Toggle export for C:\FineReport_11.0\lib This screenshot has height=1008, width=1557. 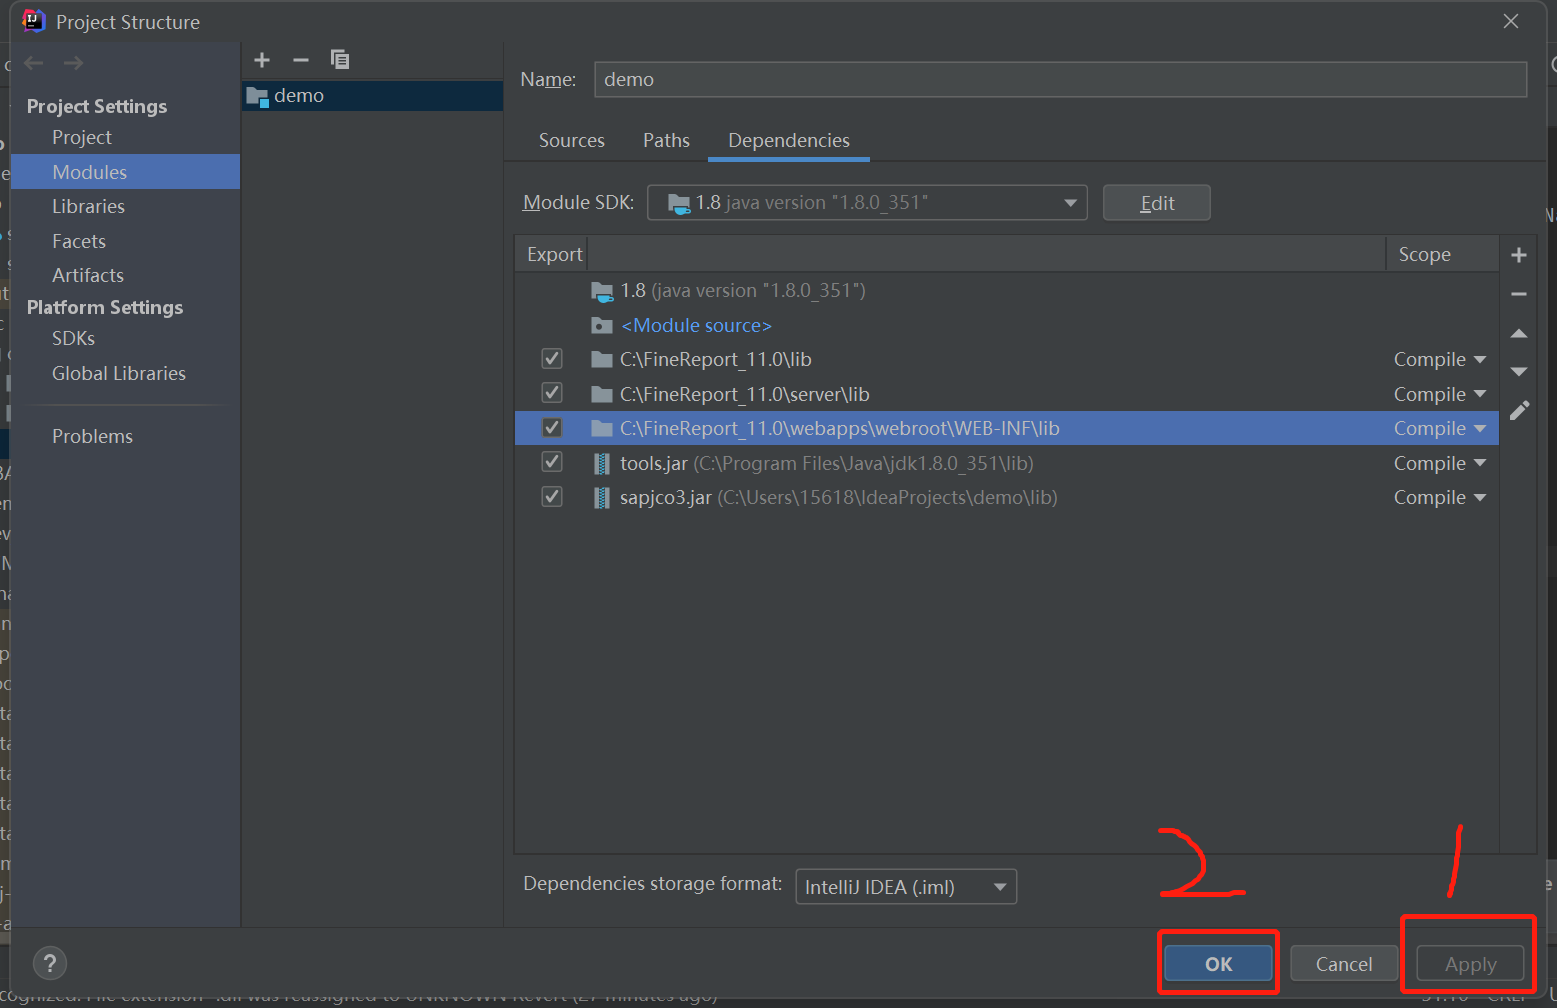click(552, 359)
